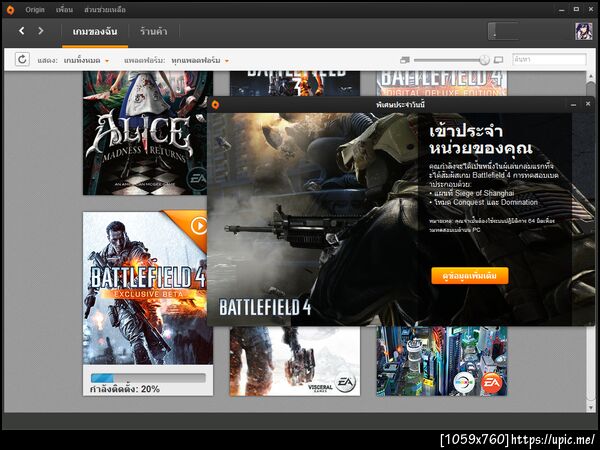600x450 pixels.
Task: Select the Battlefield 3 game tile
Action: [x=295, y=83]
